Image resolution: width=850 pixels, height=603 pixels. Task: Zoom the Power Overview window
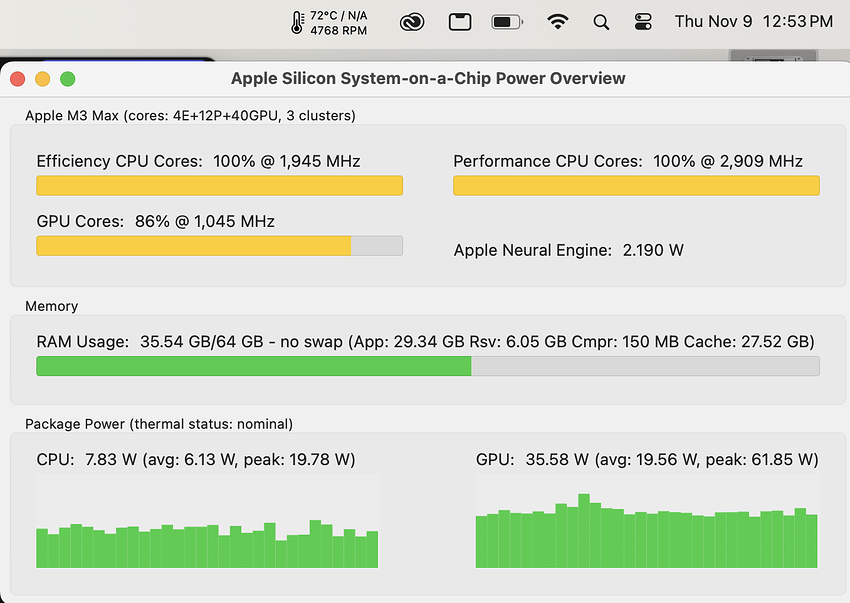[x=68, y=79]
